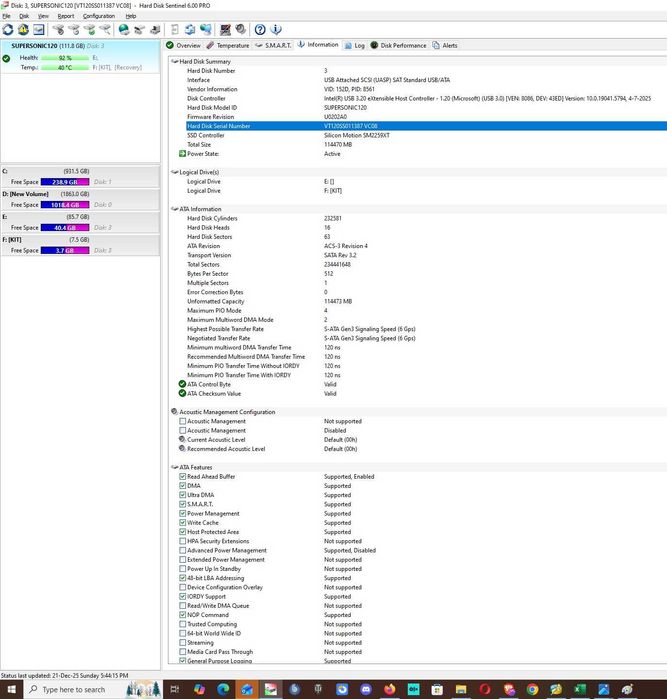This screenshot has height=699, width=667.
Task: Collapse the ATA Features section
Action: tap(174, 467)
